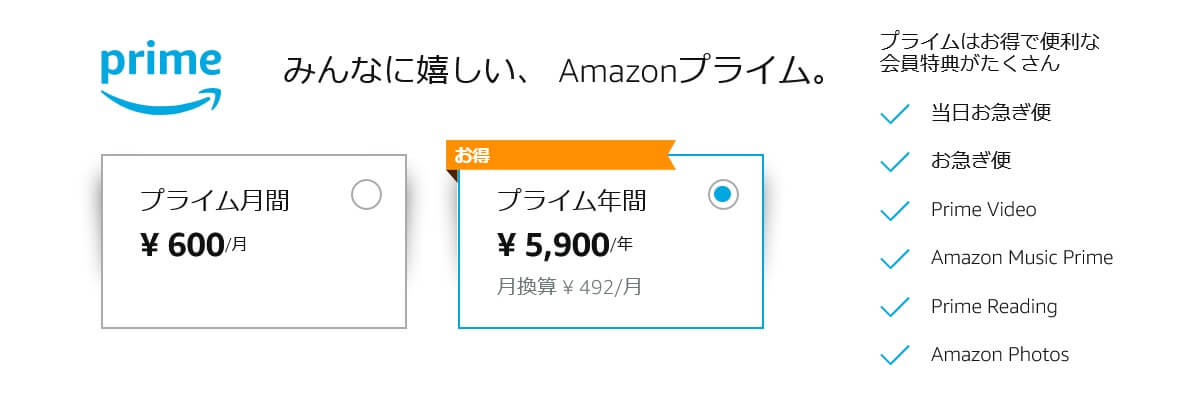The width and height of the screenshot is (1200, 400).
Task: Click the みんなに嬉しい、Amazonプライム headline
Action: [x=557, y=72]
